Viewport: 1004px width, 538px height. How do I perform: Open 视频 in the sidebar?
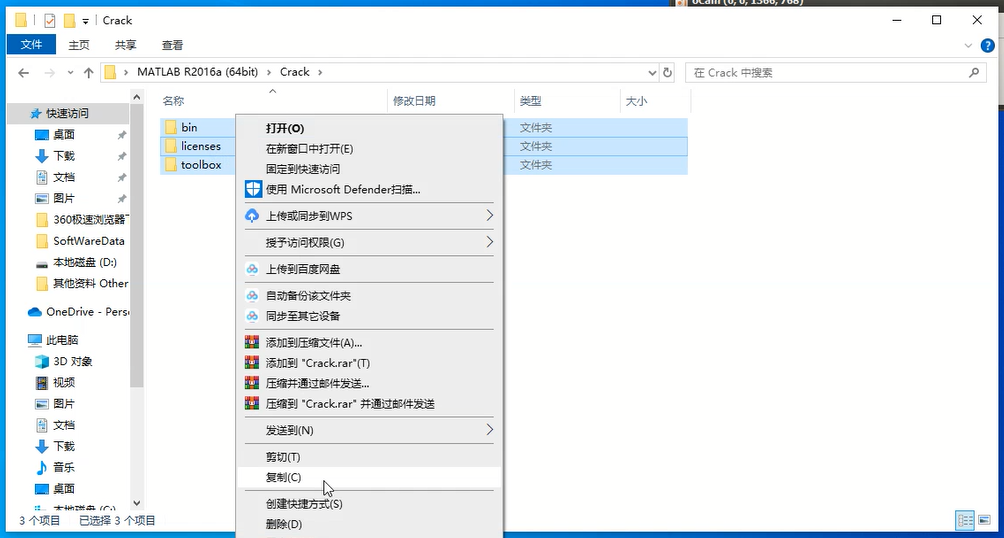[x=54, y=382]
